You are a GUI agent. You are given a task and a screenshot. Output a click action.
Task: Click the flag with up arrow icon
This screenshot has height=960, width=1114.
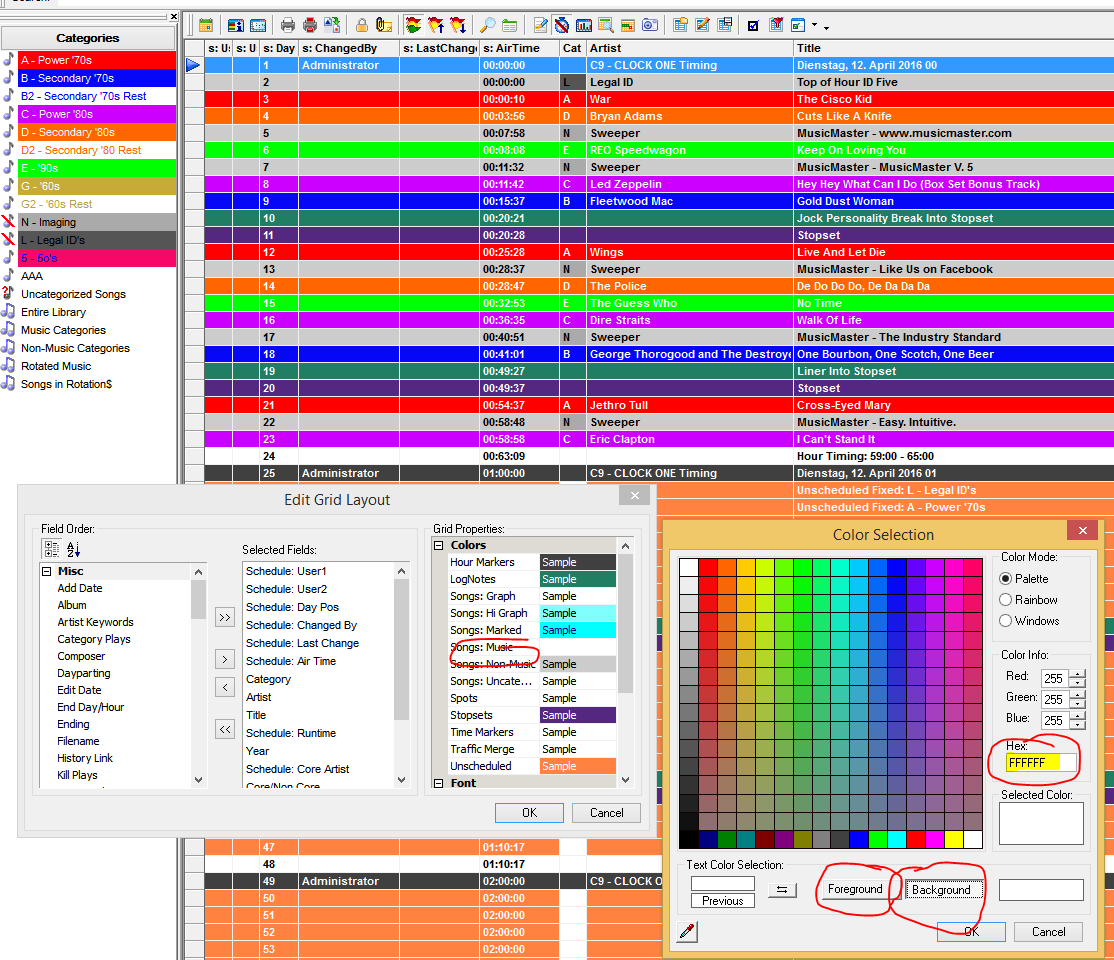point(436,26)
